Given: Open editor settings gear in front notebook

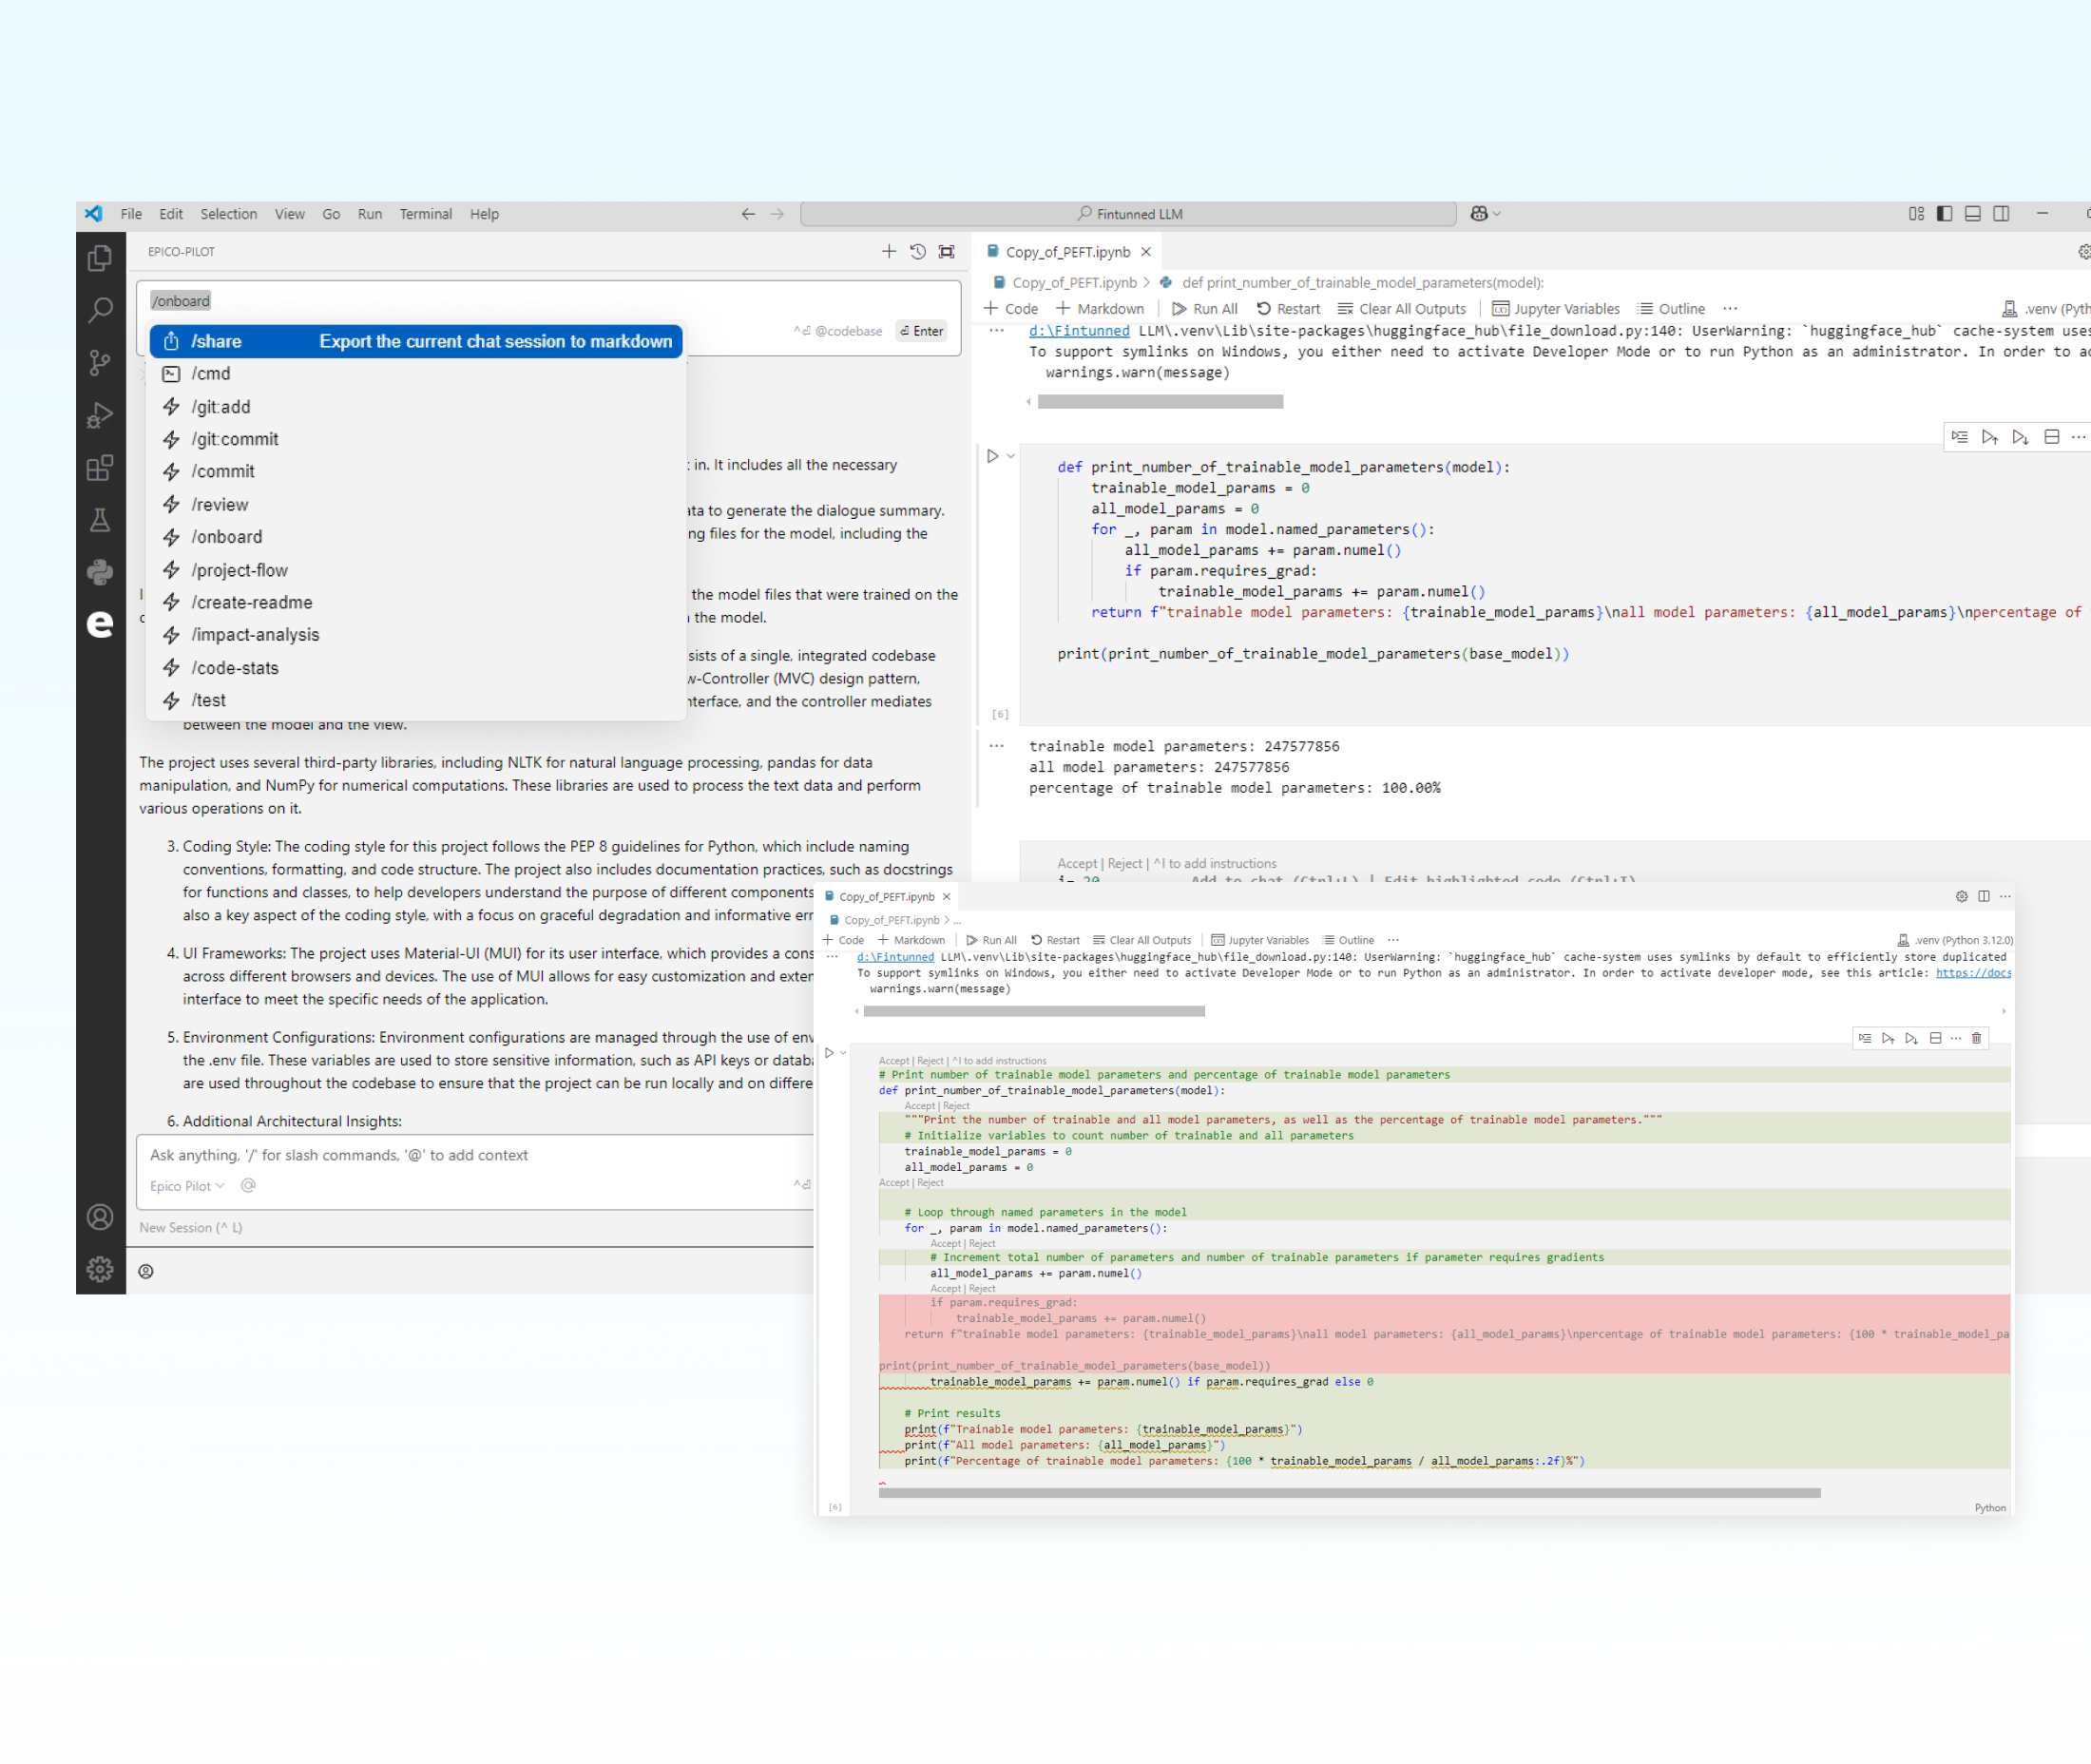Looking at the screenshot, I should (x=1962, y=896).
